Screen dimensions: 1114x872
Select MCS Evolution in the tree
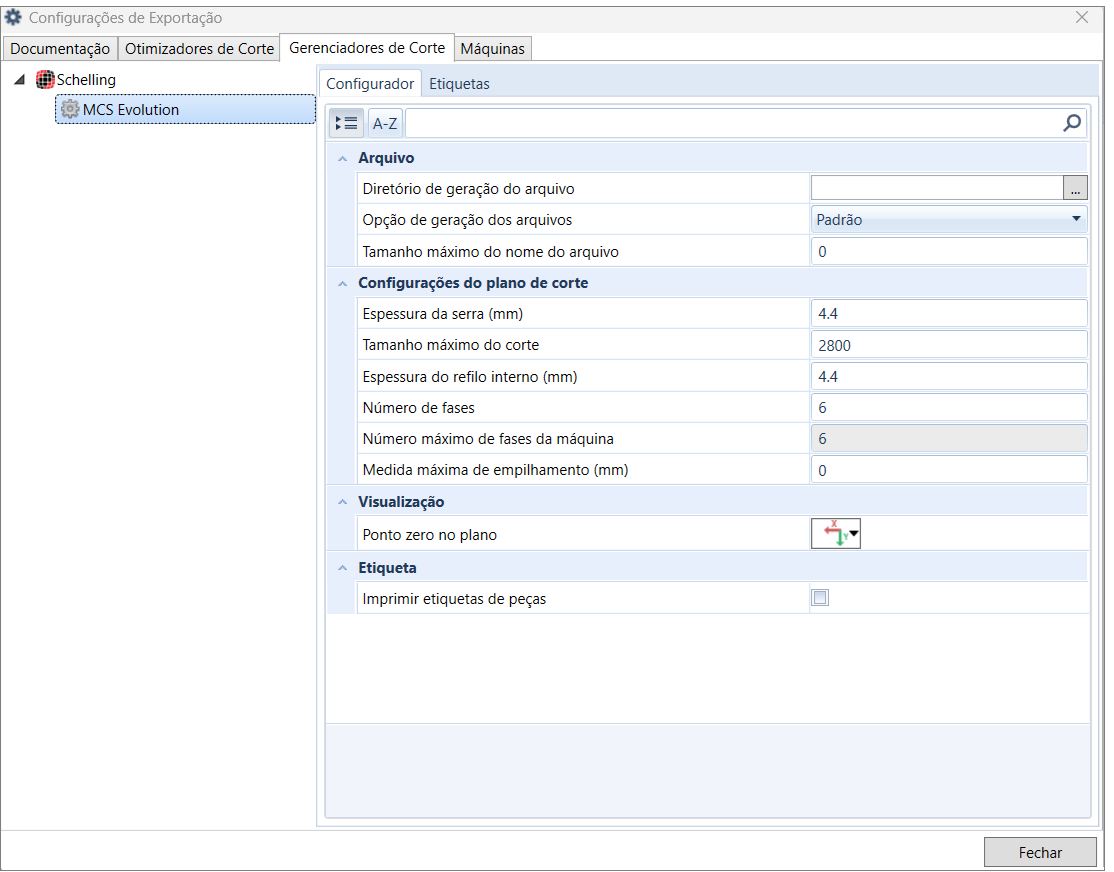pos(185,109)
